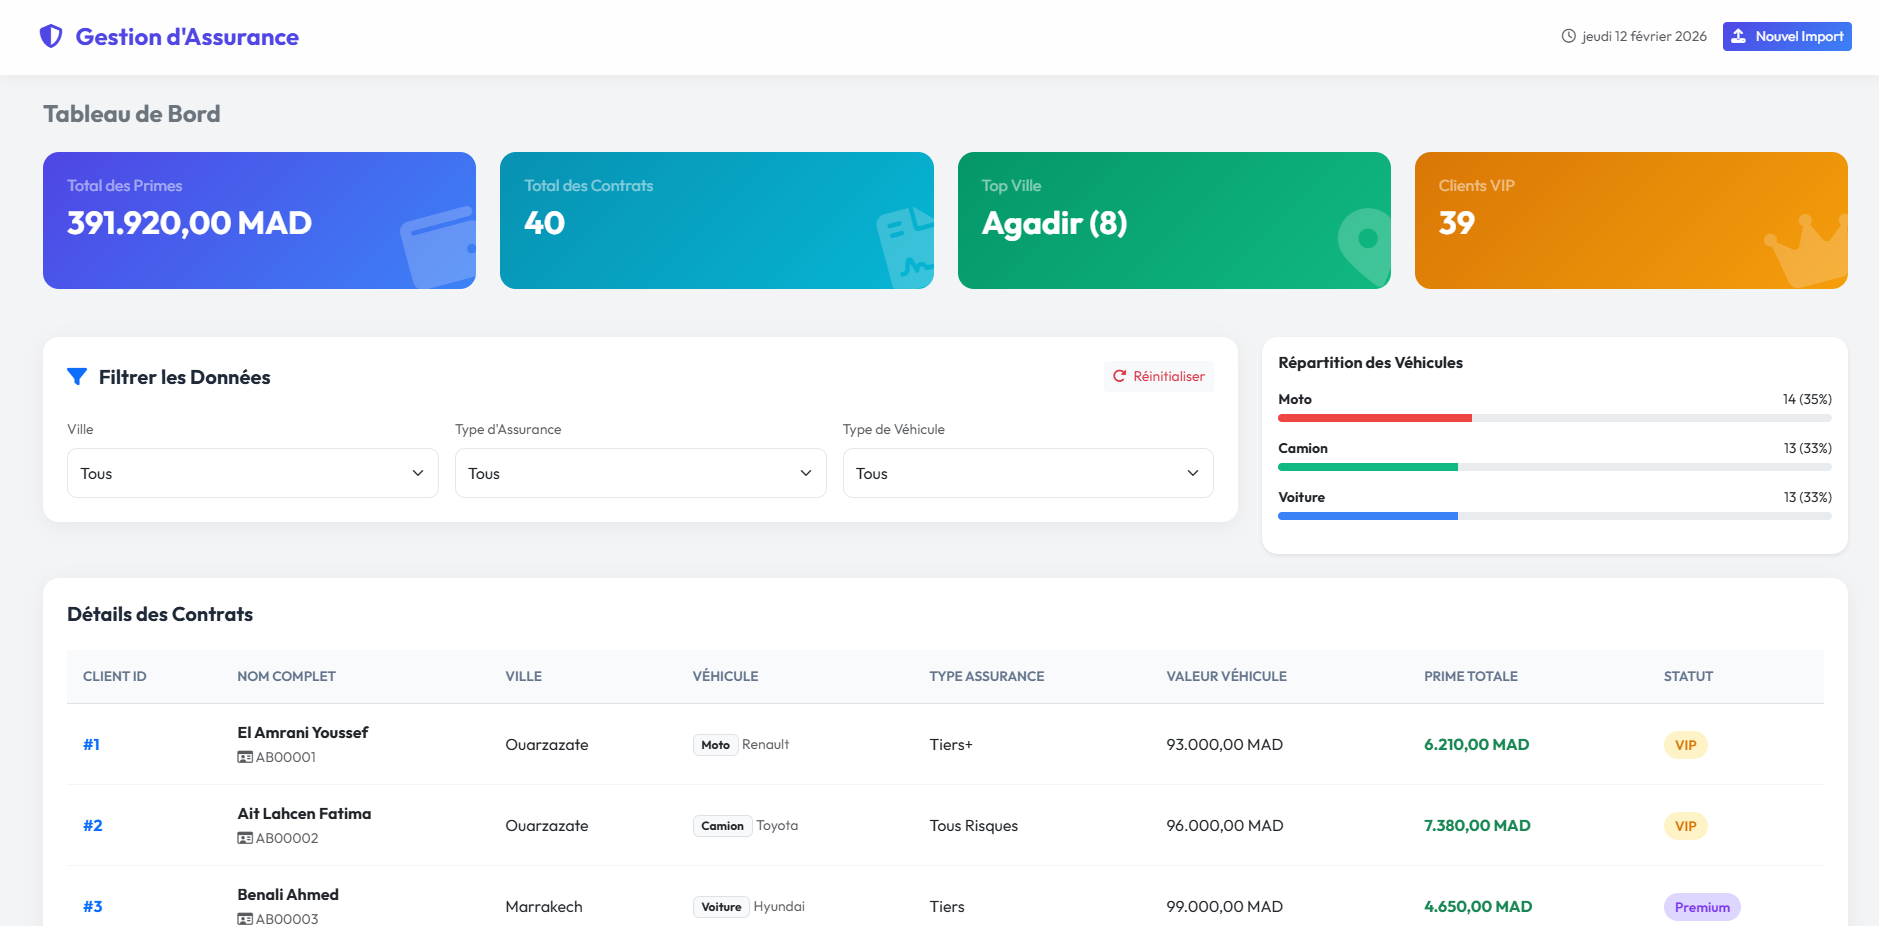The image size is (1879, 926).
Task: Click the Camion tag in row #2
Action: (722, 826)
